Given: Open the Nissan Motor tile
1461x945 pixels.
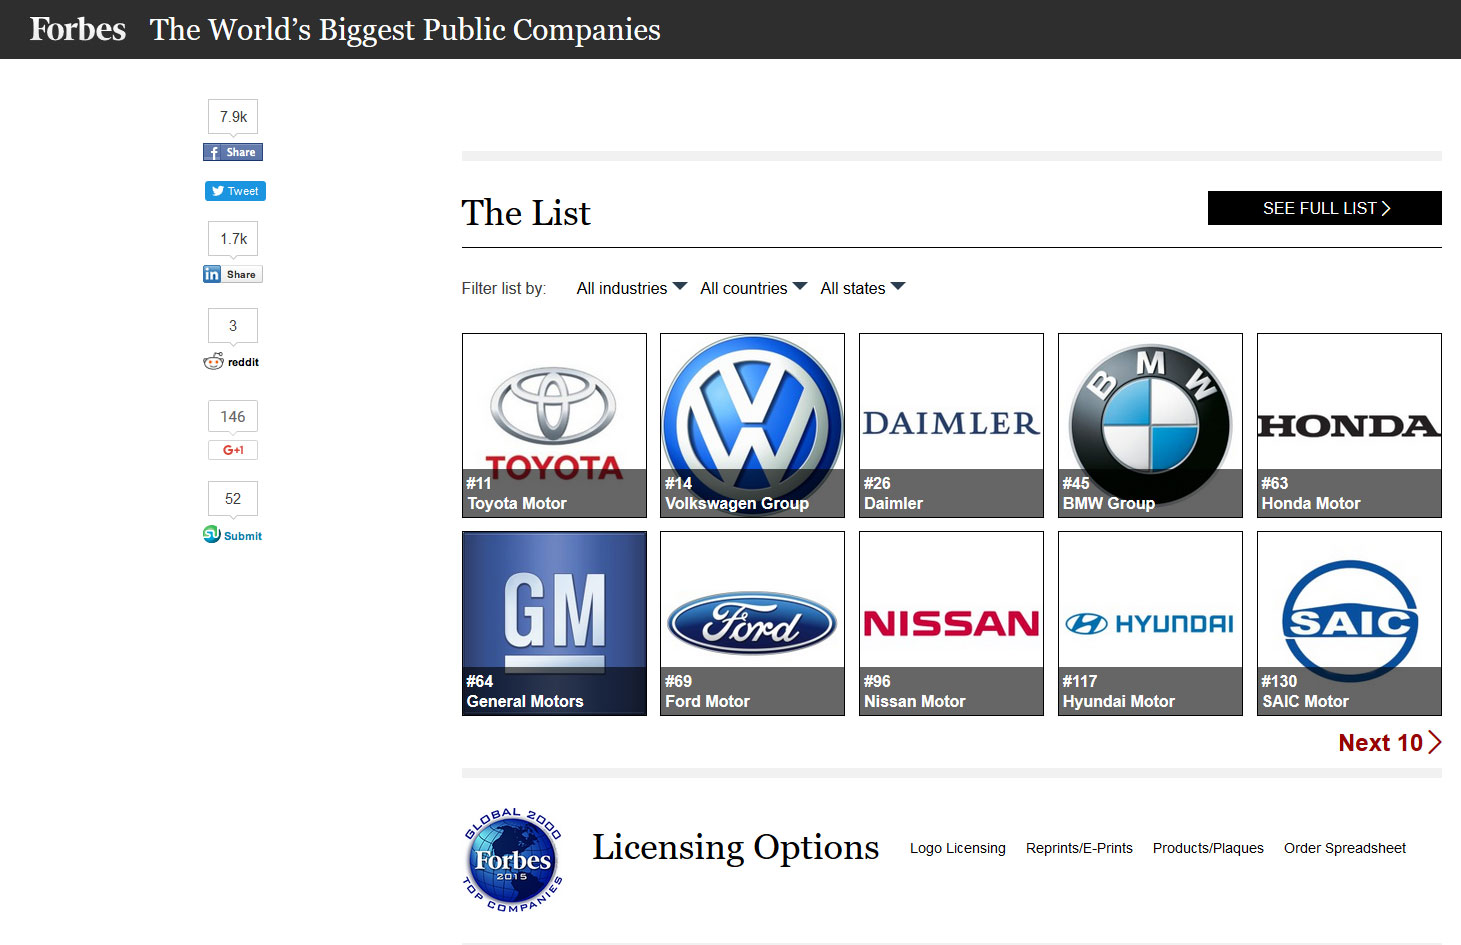Looking at the screenshot, I should point(951,623).
